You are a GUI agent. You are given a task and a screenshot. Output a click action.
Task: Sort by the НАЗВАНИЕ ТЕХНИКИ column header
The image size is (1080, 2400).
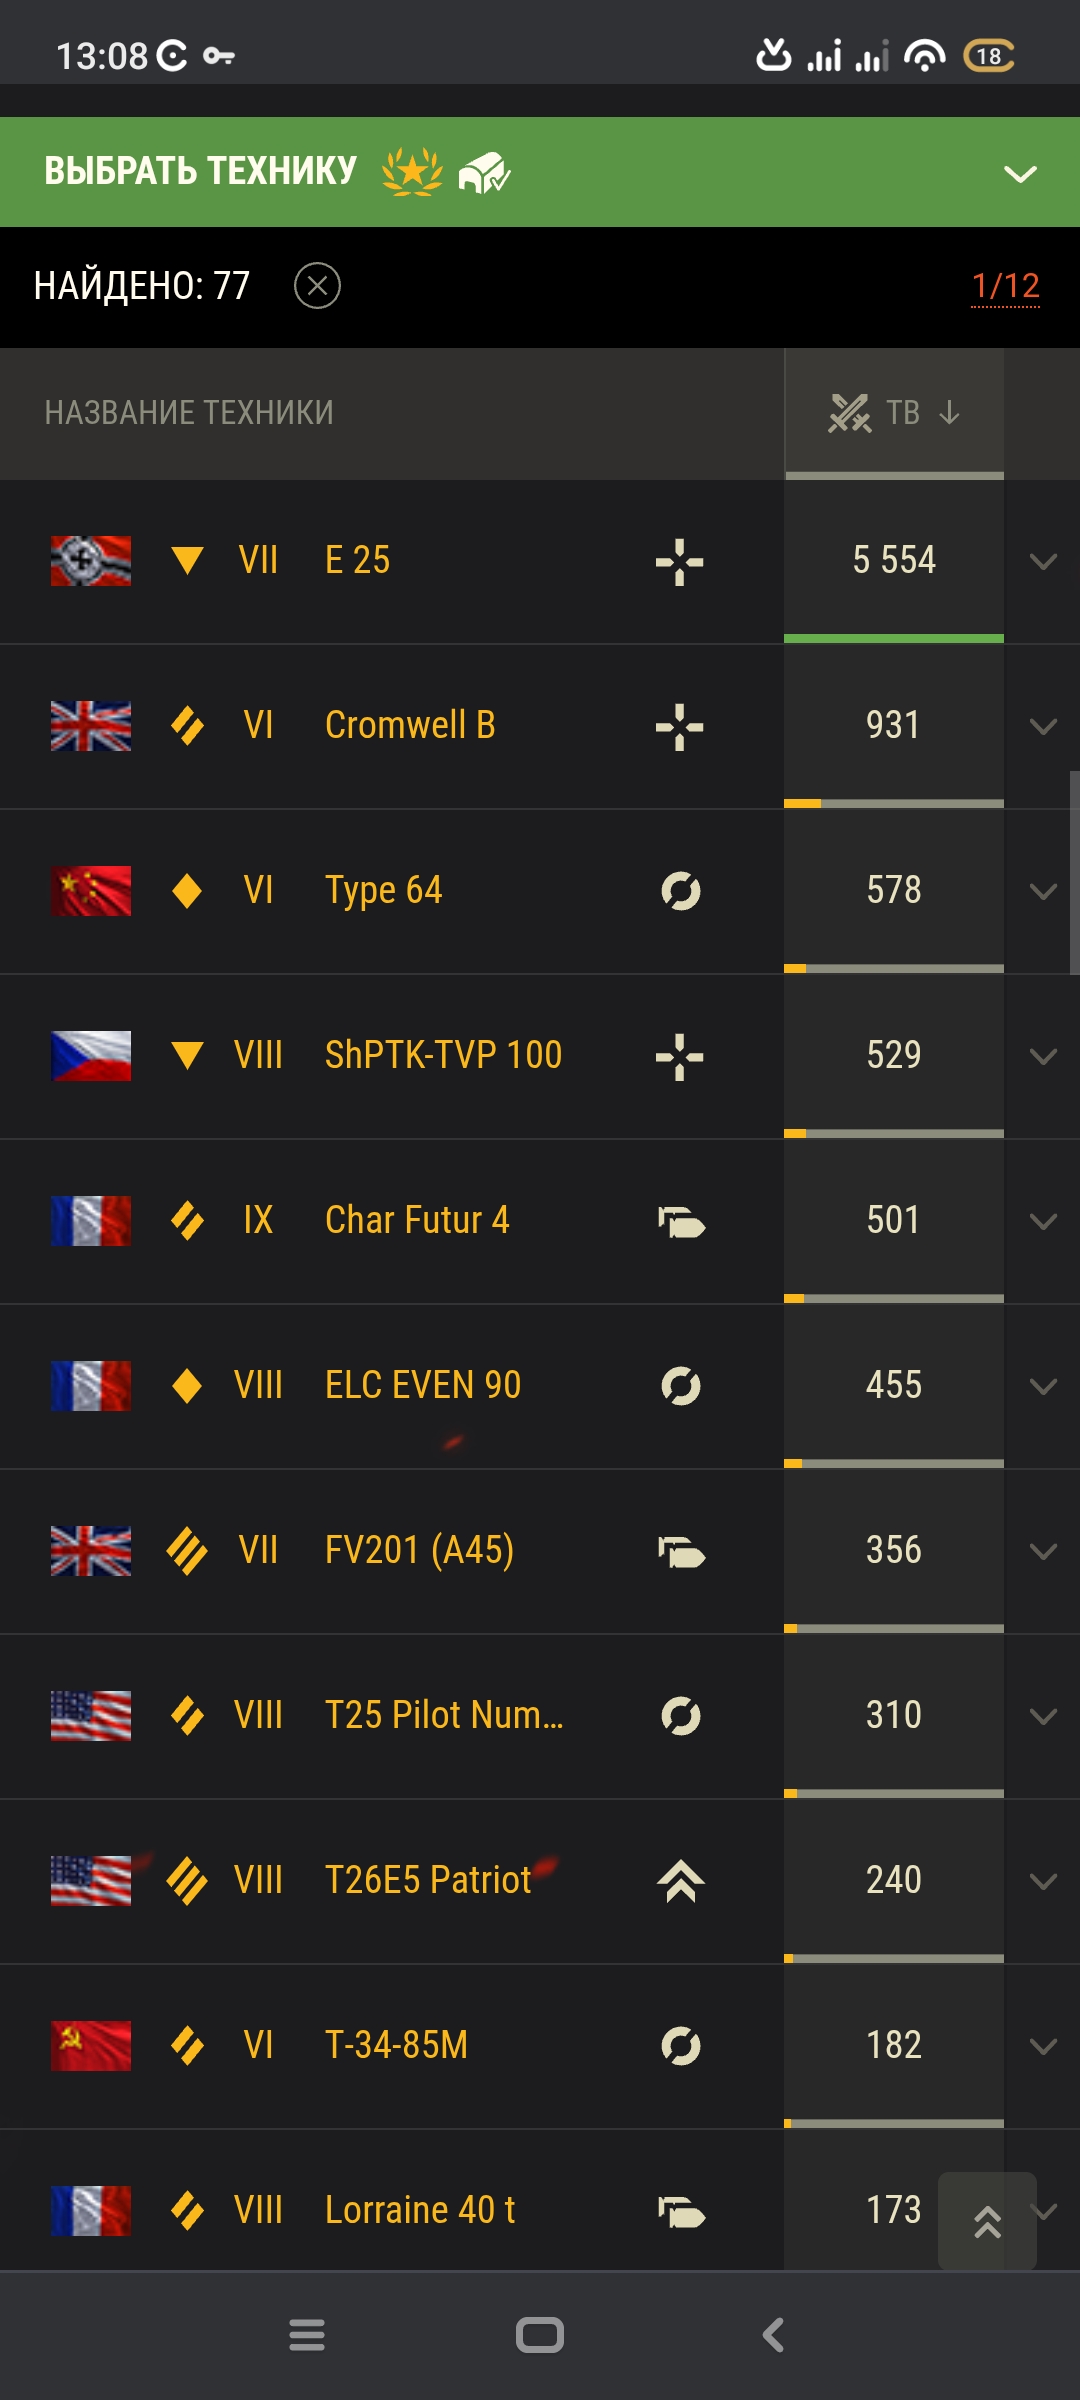189,413
